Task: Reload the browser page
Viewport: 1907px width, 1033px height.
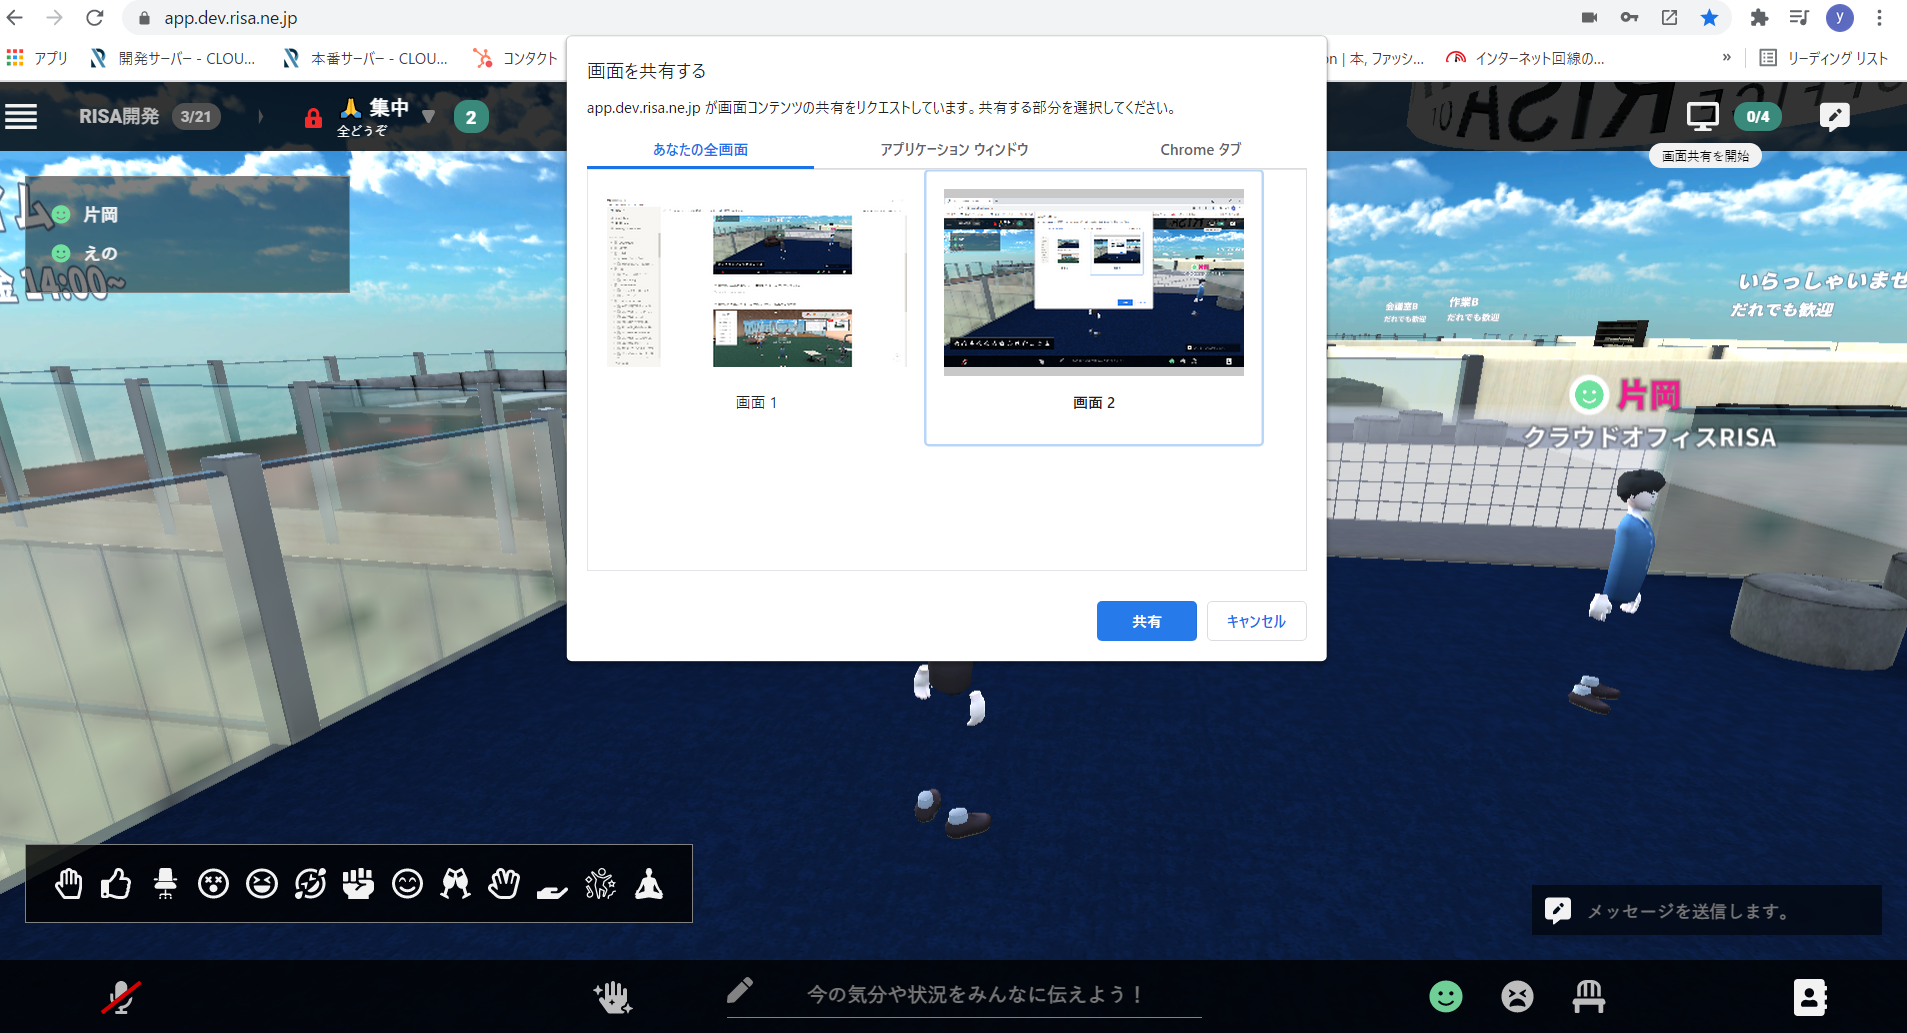Action: coord(95,18)
